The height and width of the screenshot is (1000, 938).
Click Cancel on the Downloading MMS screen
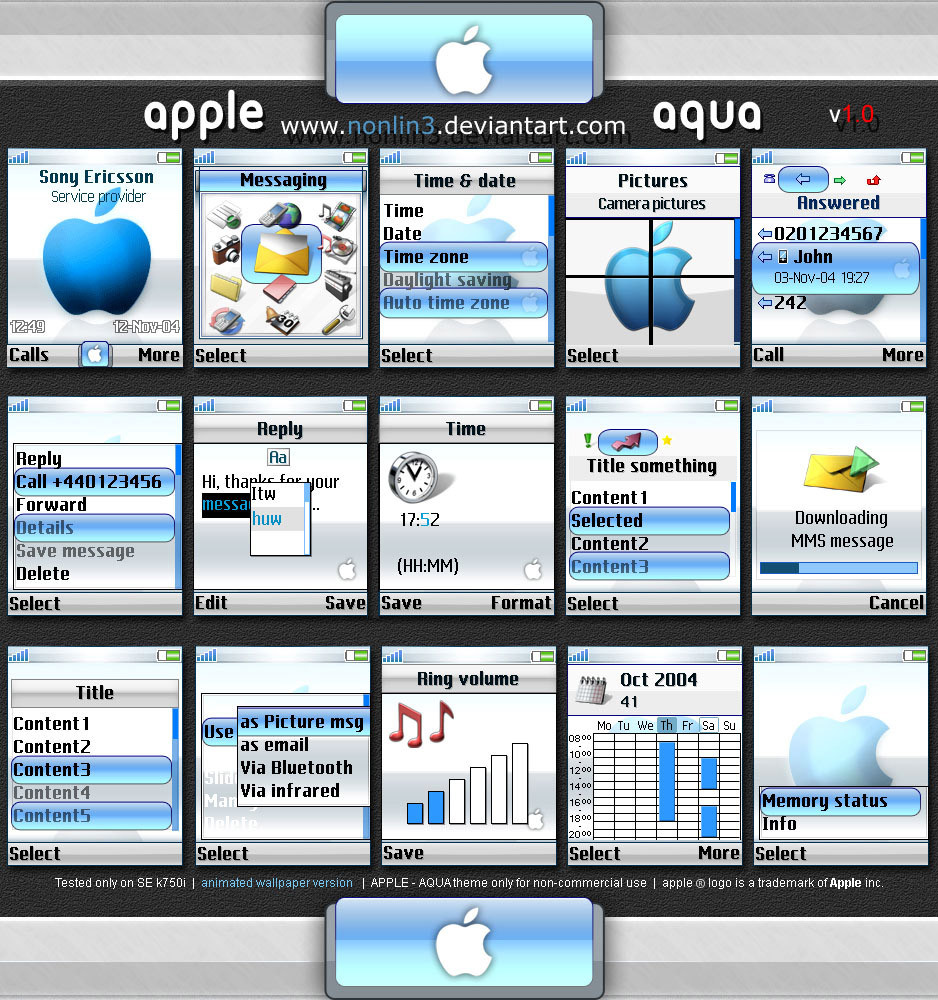pos(896,603)
